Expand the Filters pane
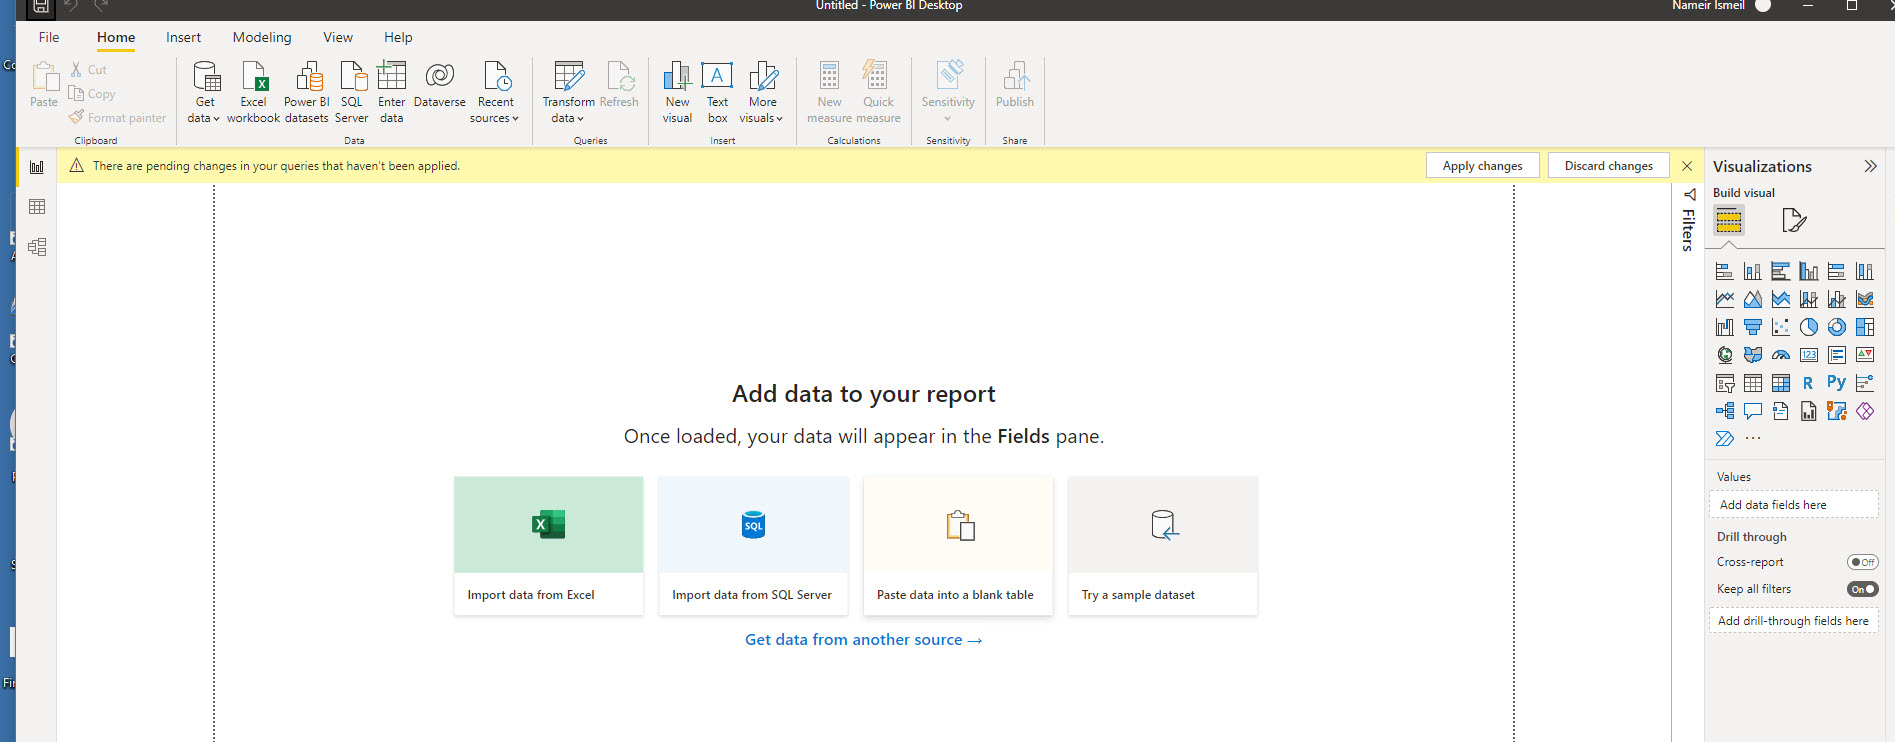 [1689, 219]
